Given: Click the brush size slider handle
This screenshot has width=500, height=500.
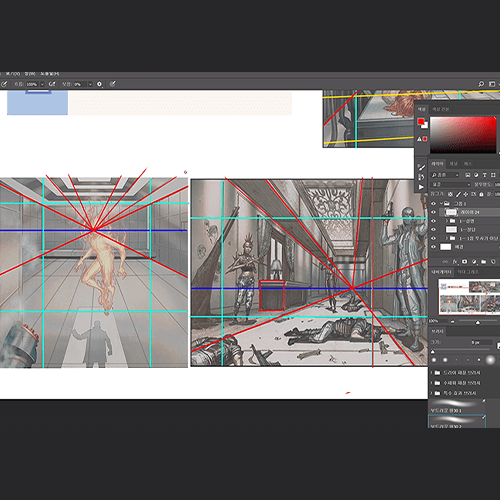Looking at the screenshot, I should (433, 351).
